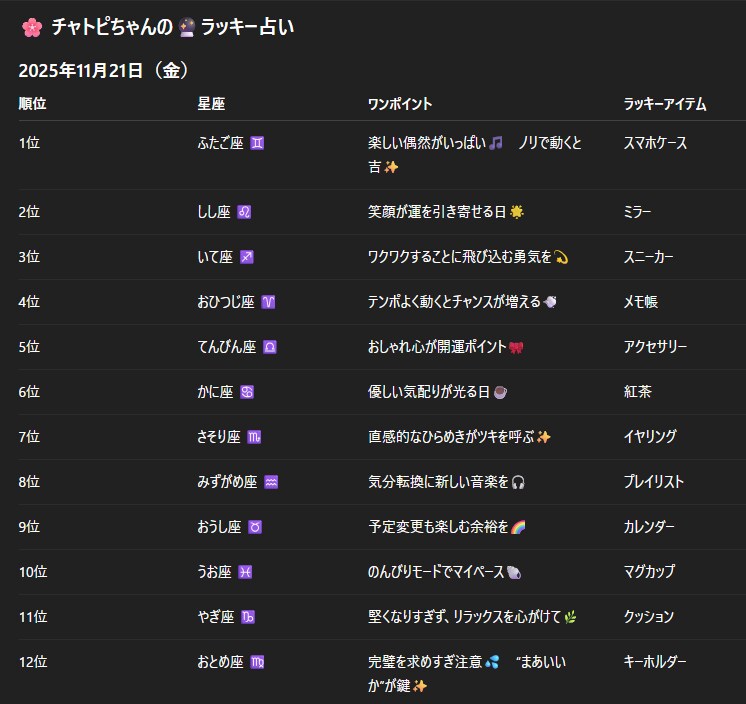Click the cherry blossom emoji in the title

pos(31,28)
